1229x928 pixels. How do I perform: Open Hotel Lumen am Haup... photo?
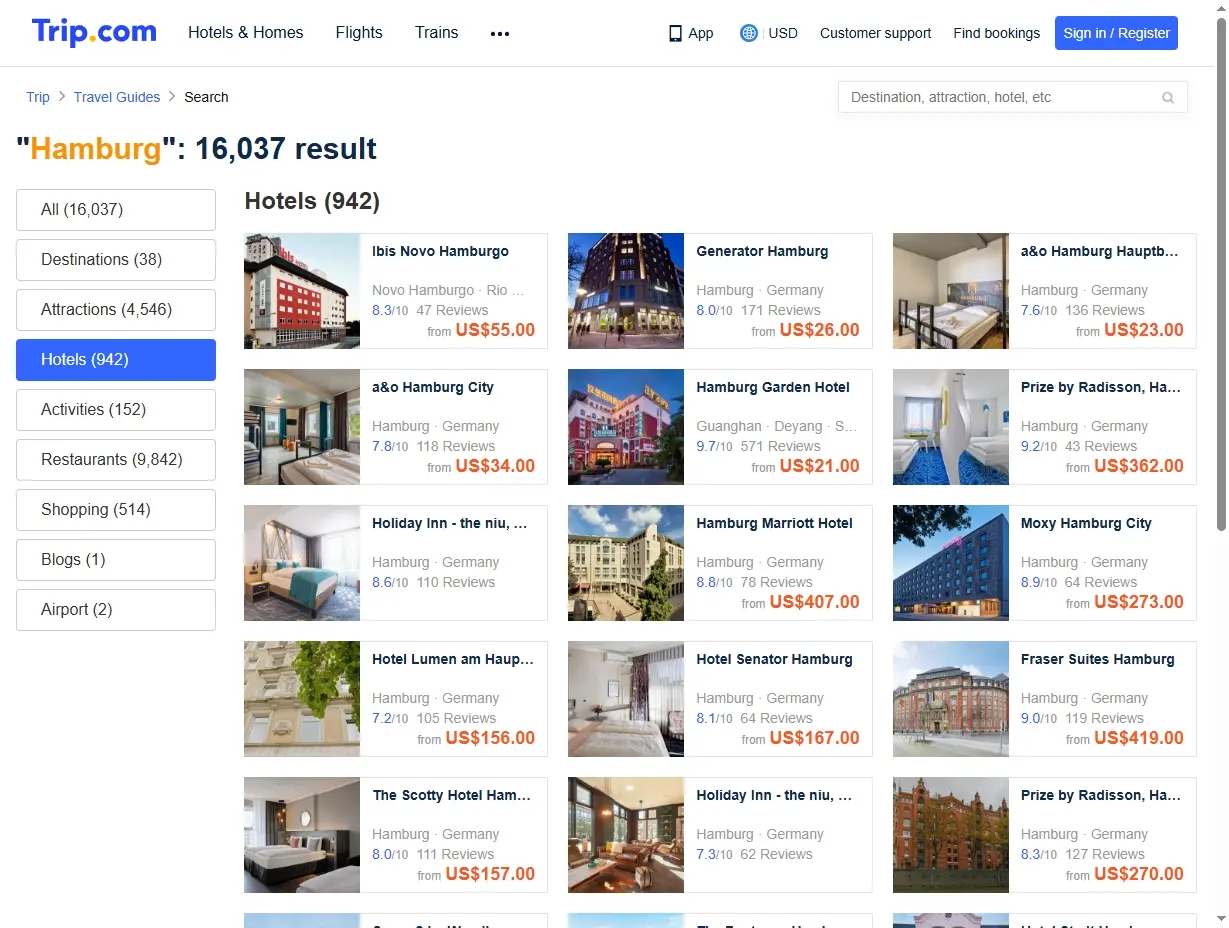tap(302, 699)
